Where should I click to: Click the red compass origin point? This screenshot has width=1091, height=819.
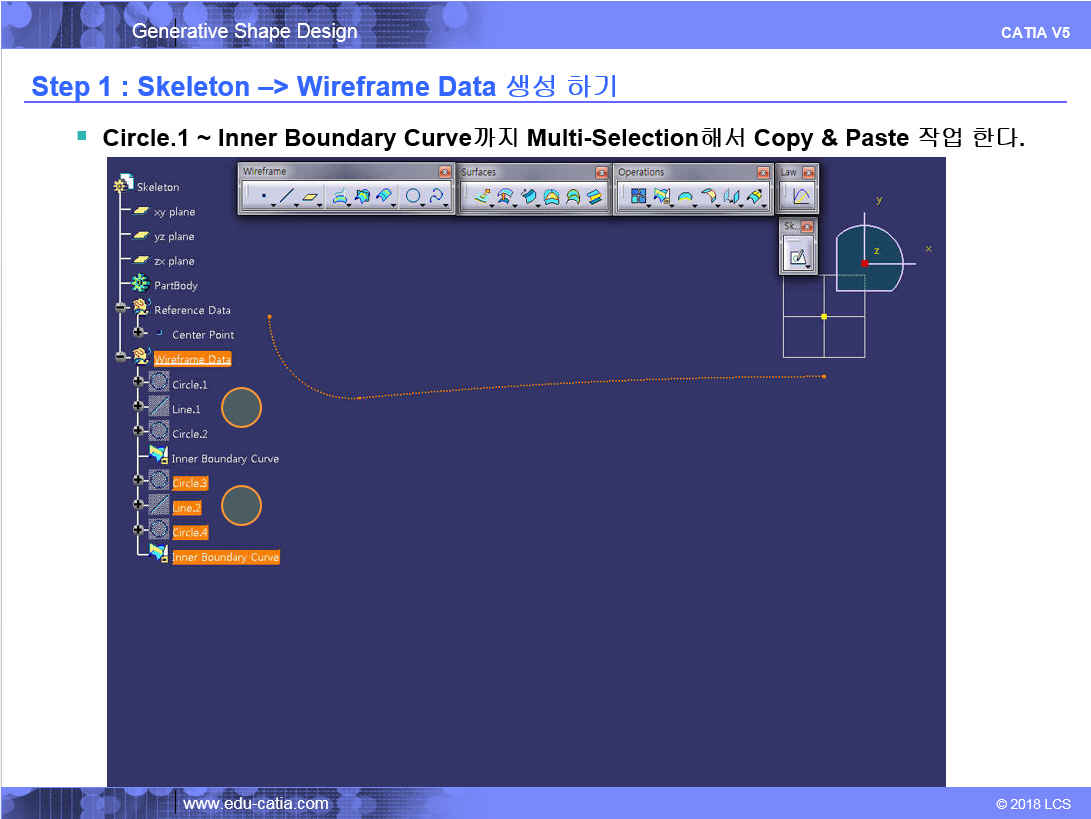865,263
